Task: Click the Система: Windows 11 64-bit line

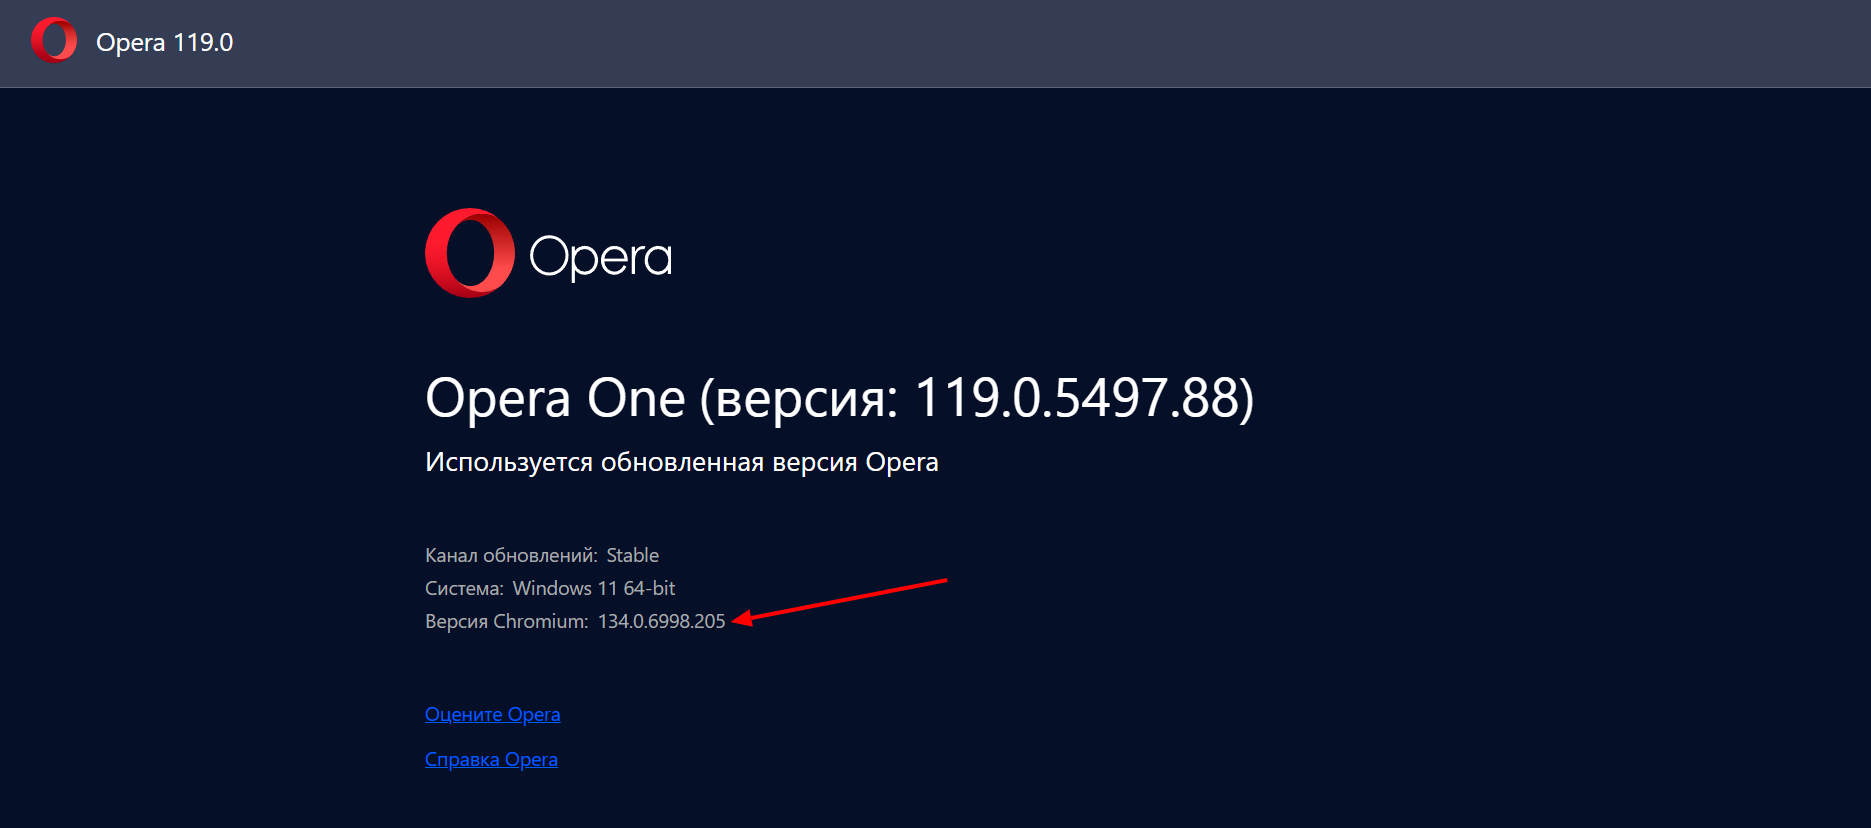Action: pyautogui.click(x=550, y=588)
